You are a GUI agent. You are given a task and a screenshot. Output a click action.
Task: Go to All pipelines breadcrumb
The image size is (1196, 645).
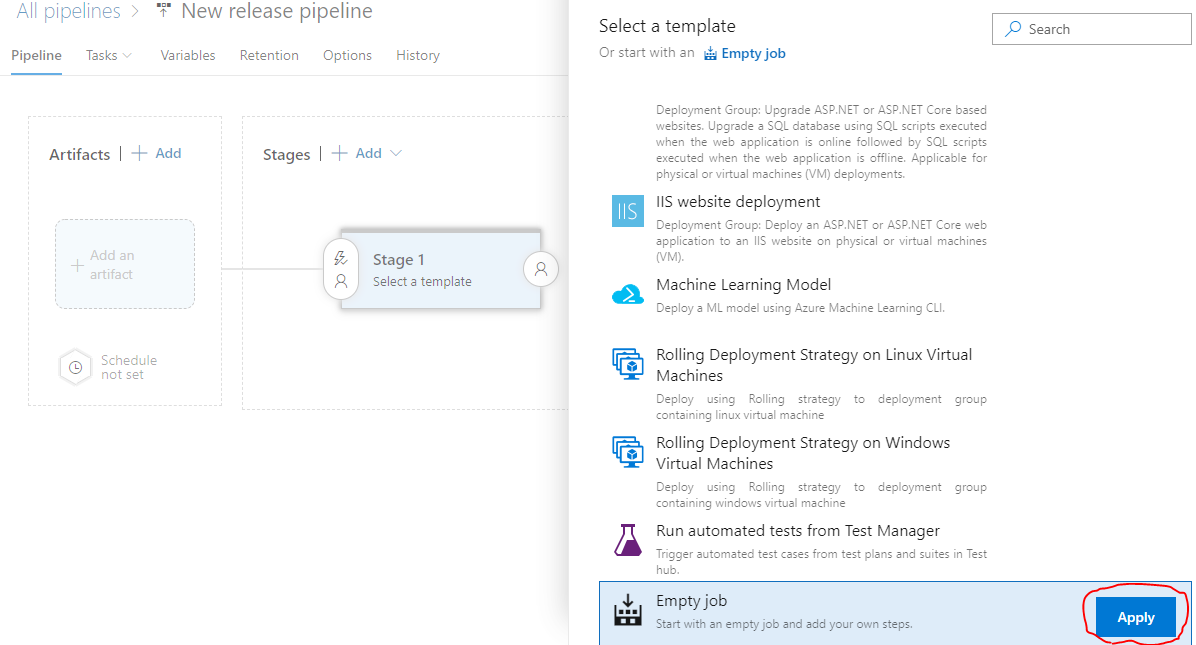click(69, 11)
